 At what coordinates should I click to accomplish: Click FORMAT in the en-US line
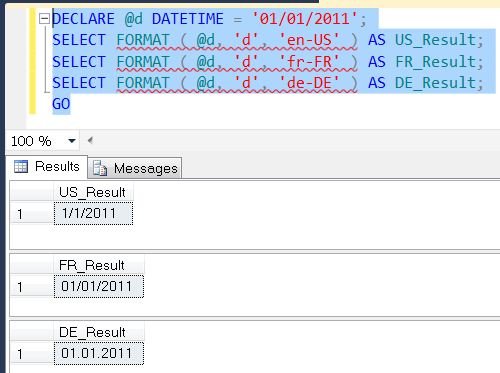coord(143,40)
